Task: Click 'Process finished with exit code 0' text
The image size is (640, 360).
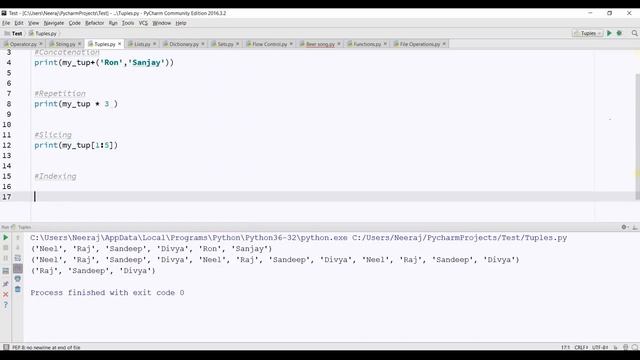Action: click(107, 293)
